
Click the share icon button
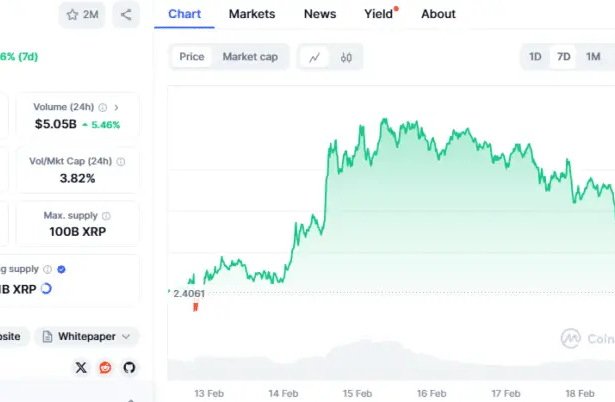[126, 15]
